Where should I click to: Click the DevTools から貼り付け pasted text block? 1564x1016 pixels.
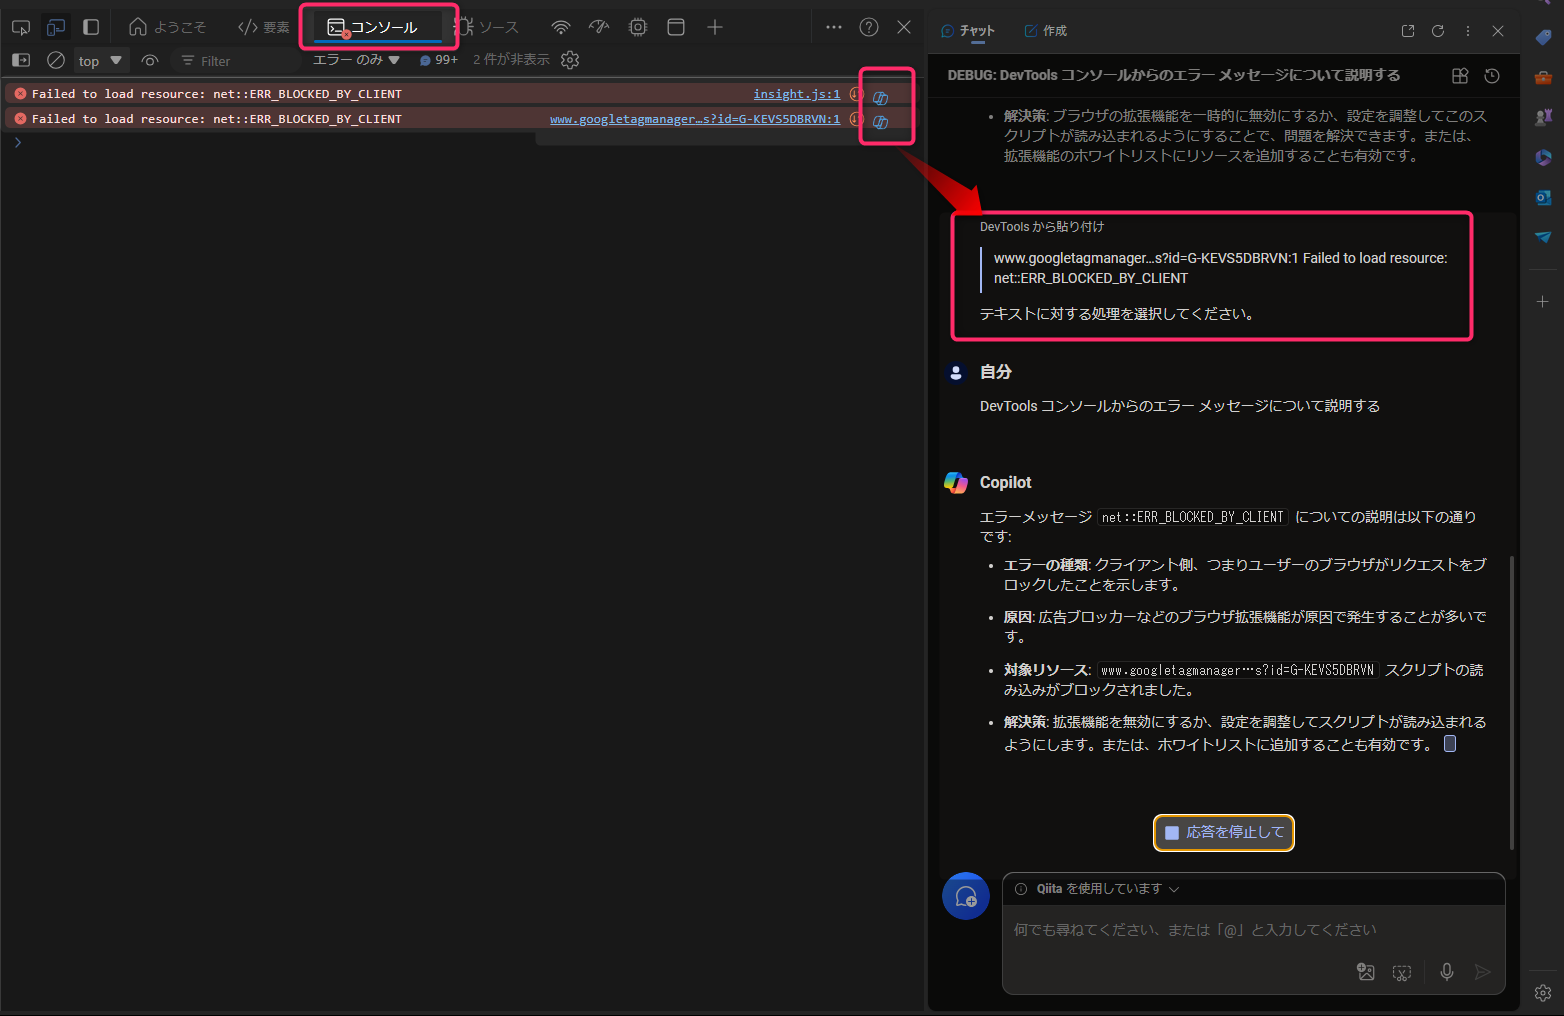click(1212, 275)
